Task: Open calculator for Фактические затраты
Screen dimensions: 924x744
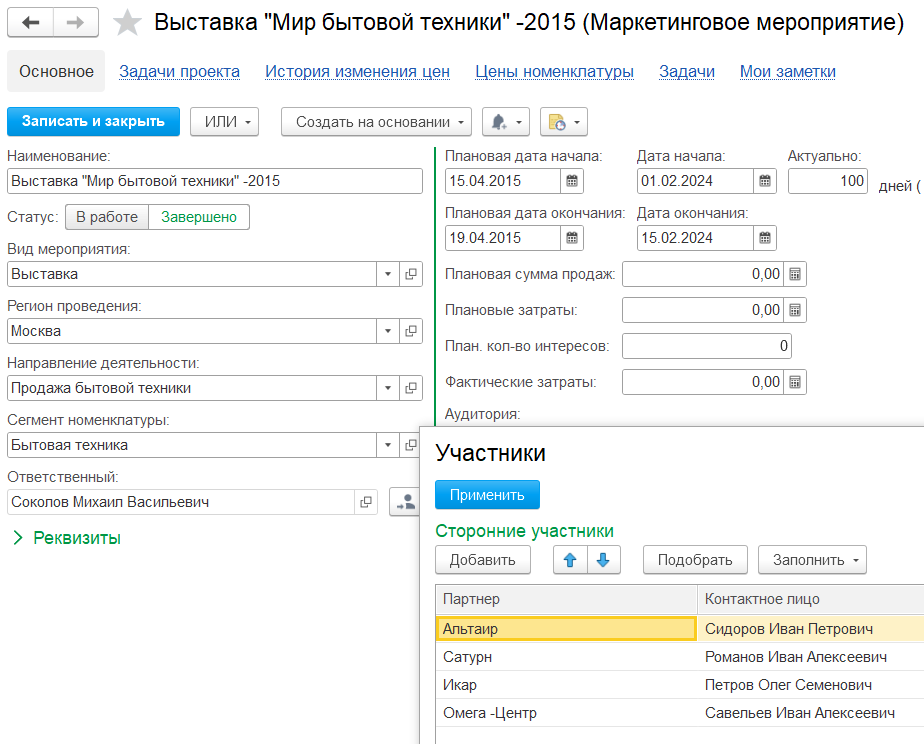Action: tap(795, 382)
